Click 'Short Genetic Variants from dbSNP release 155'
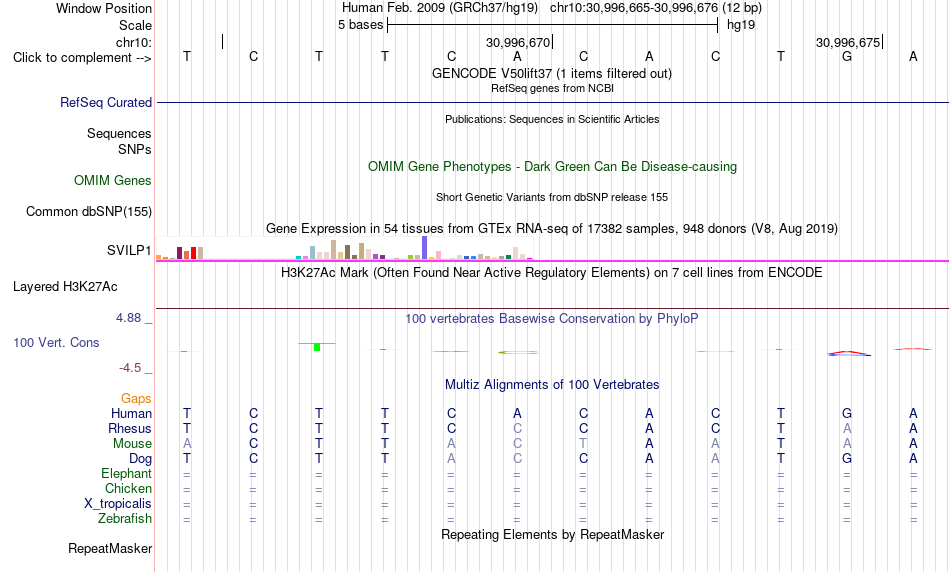The width and height of the screenshot is (950, 572). click(551, 198)
